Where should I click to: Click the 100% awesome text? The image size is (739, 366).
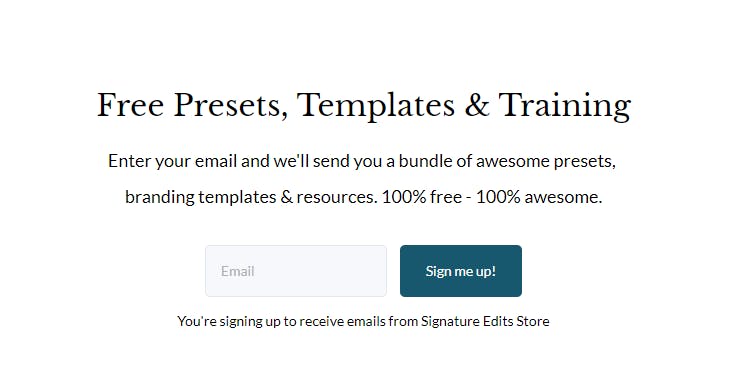(539, 196)
